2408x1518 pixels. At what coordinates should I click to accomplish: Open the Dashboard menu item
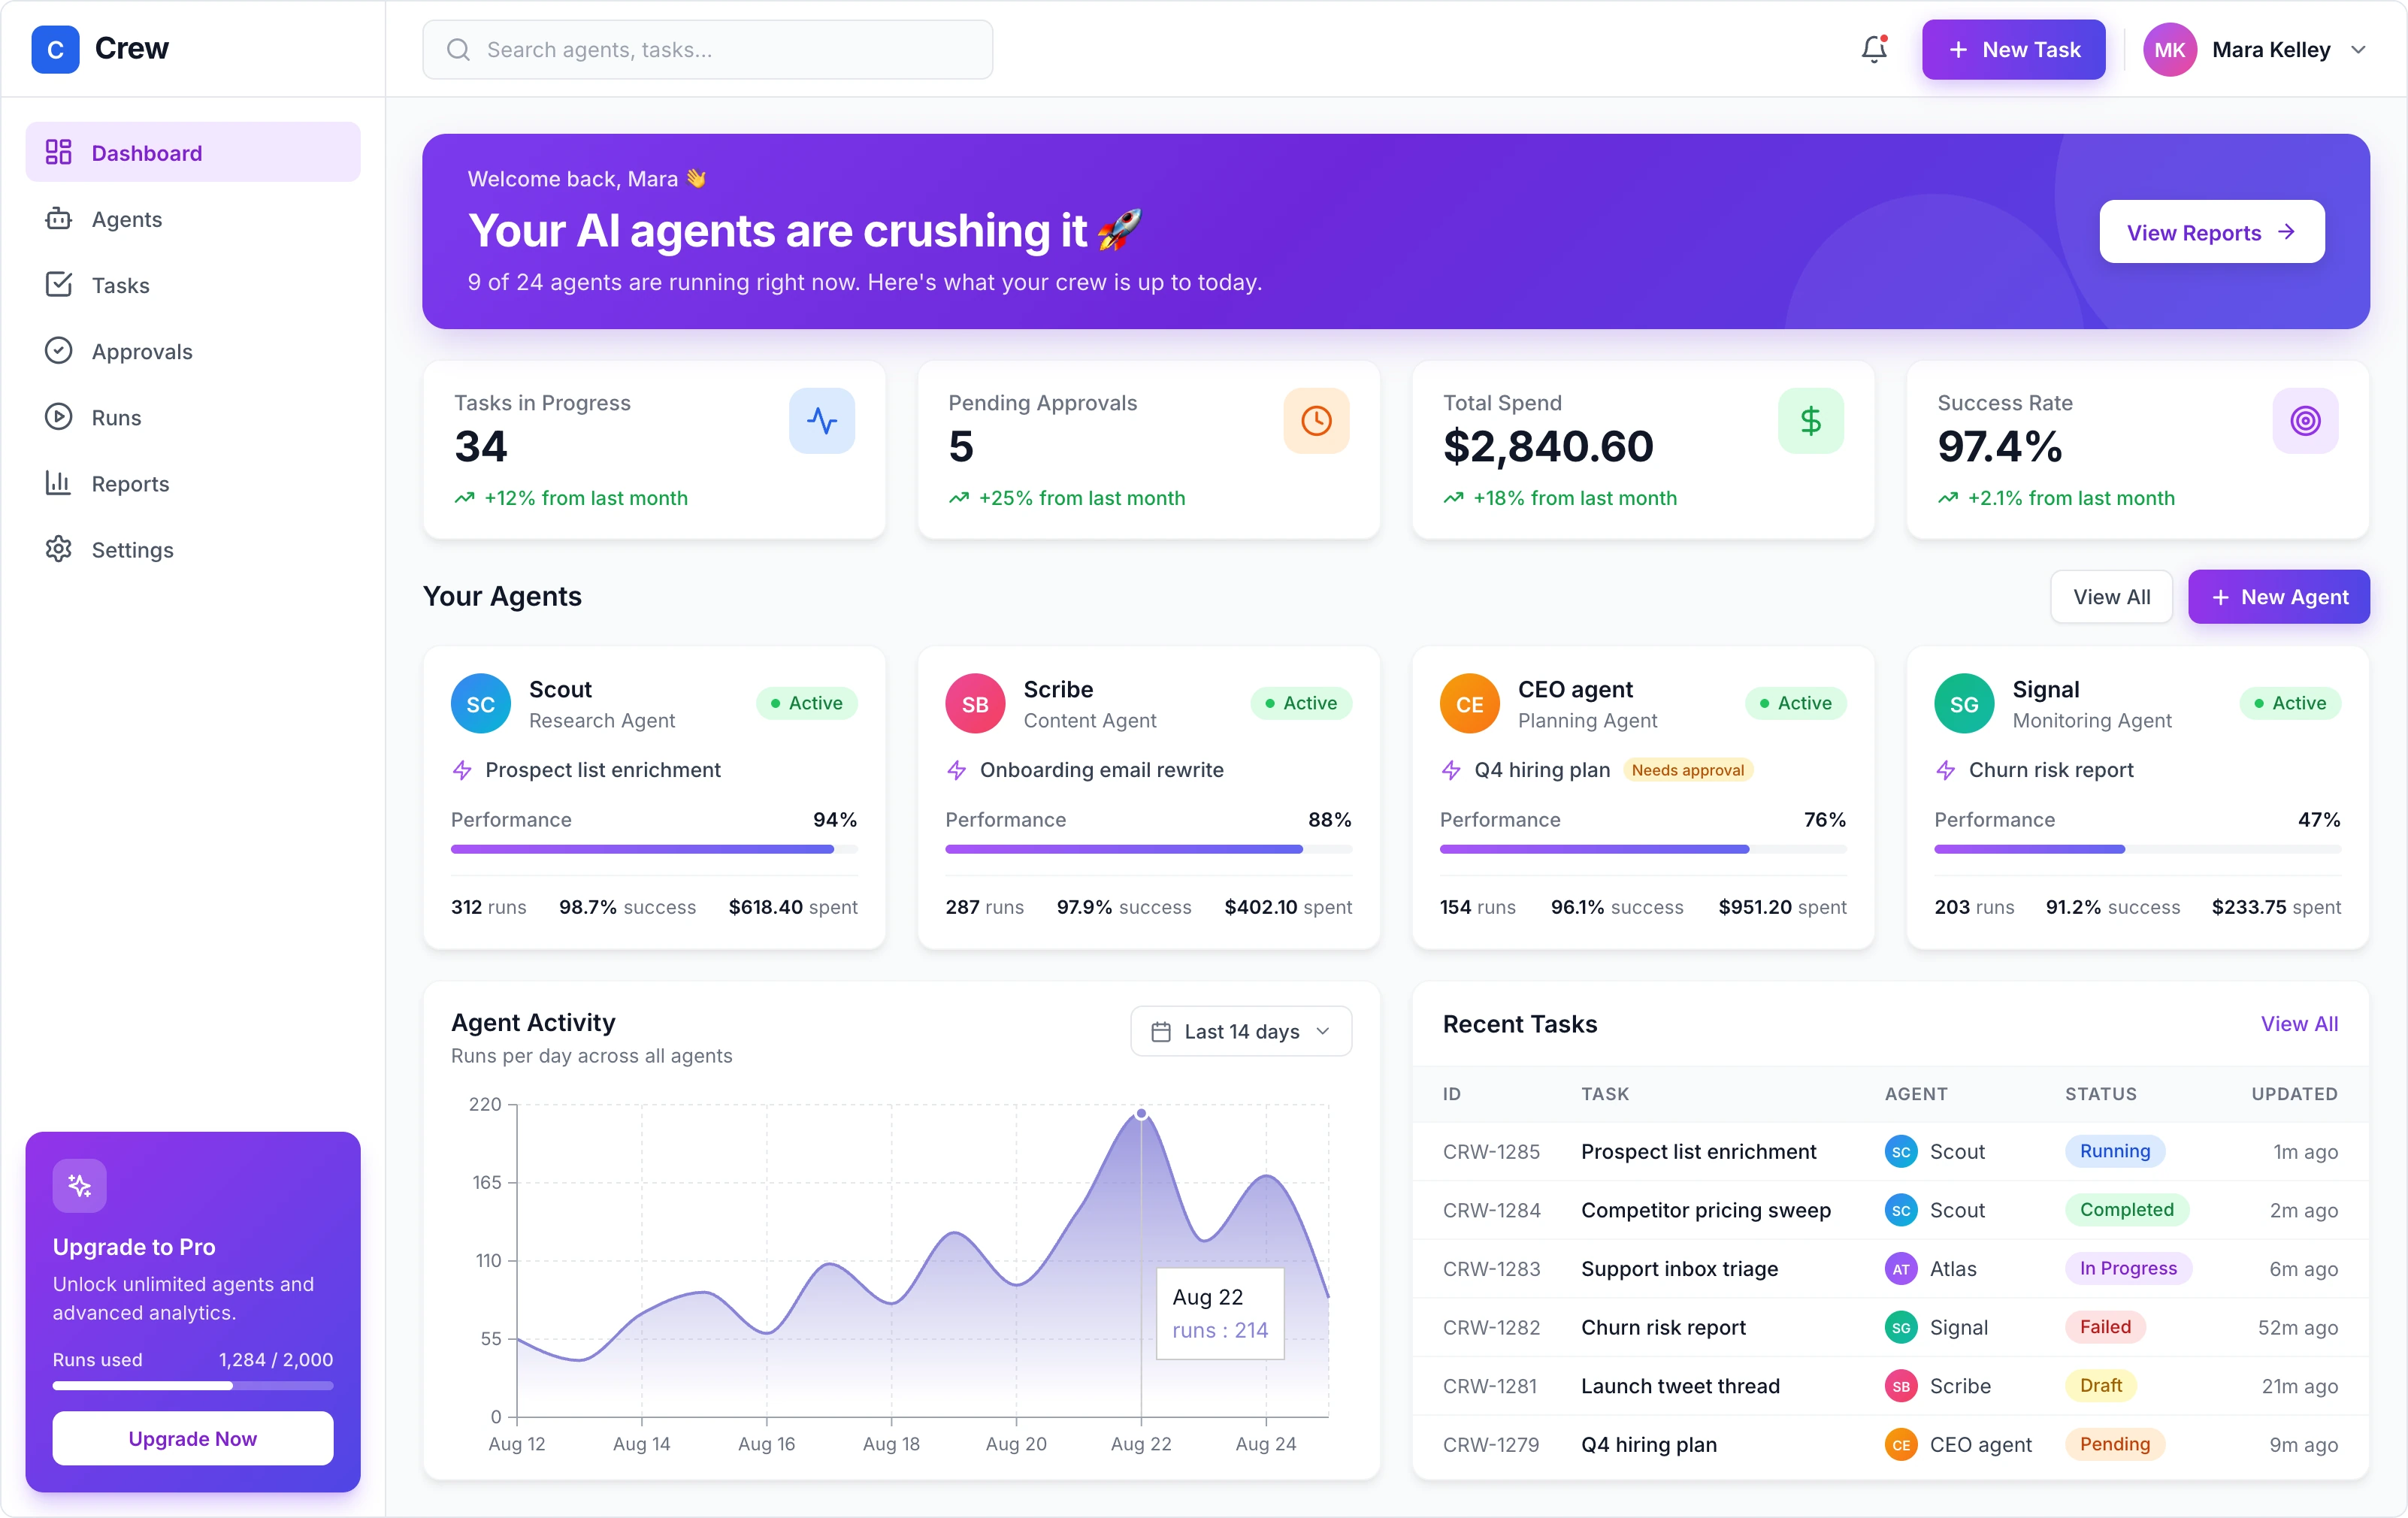193,152
